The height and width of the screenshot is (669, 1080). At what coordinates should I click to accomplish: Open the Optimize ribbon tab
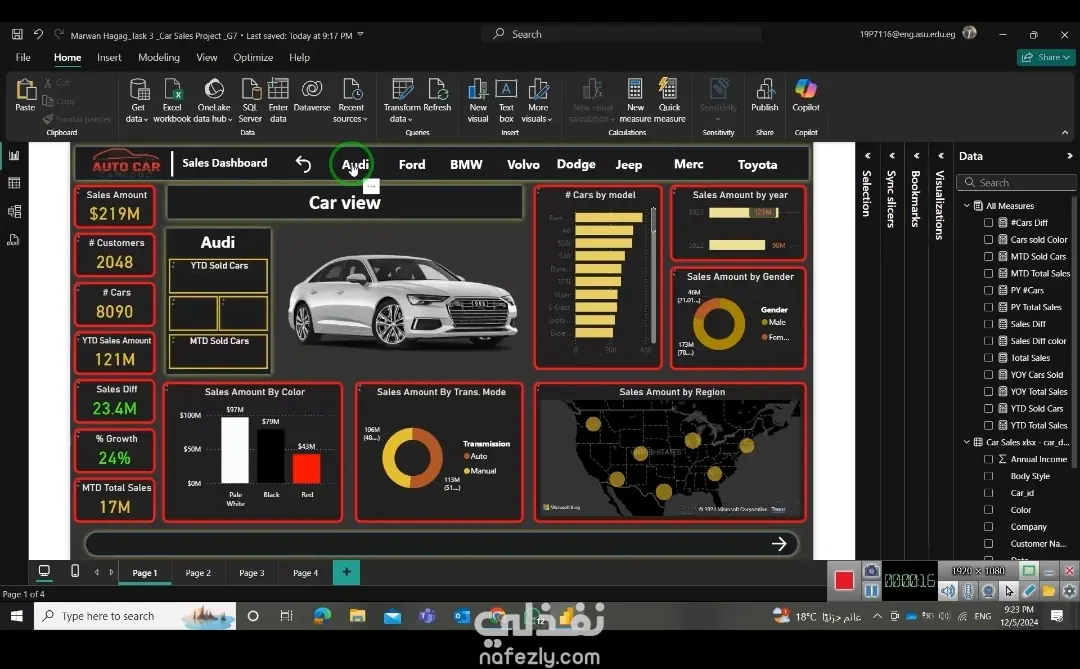pos(253,57)
